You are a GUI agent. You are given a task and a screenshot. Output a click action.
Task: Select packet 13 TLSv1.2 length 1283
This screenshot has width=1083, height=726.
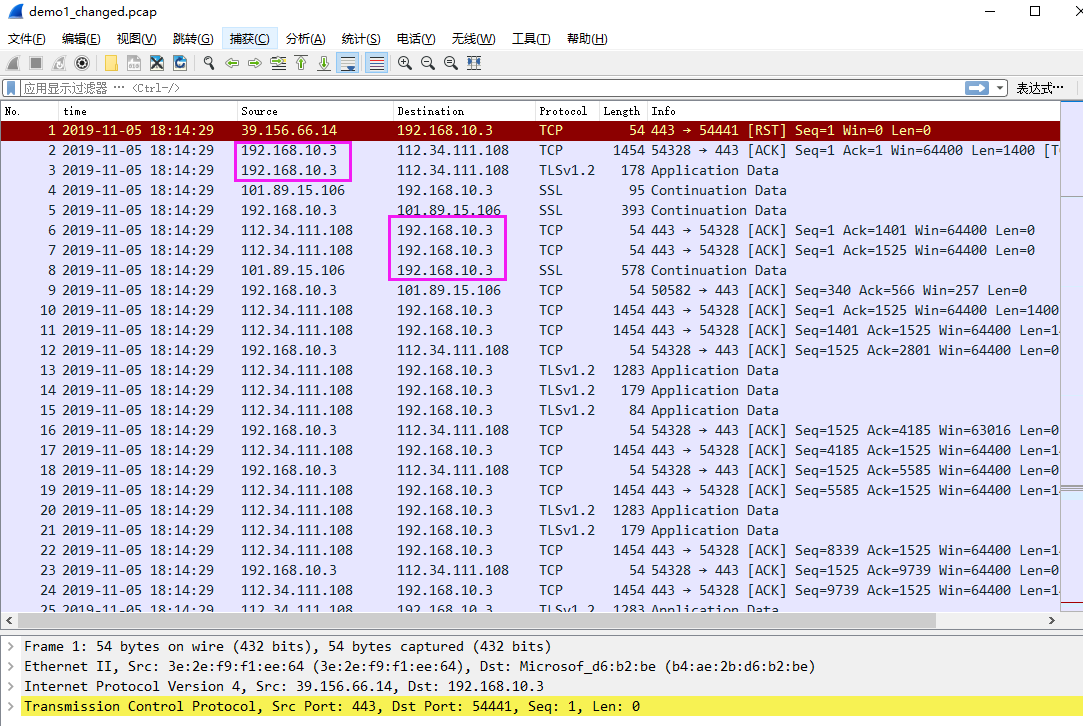pyautogui.click(x=530, y=371)
